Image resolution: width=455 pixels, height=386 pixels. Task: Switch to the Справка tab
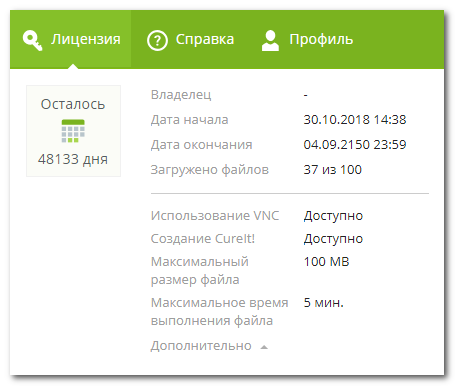pos(191,40)
